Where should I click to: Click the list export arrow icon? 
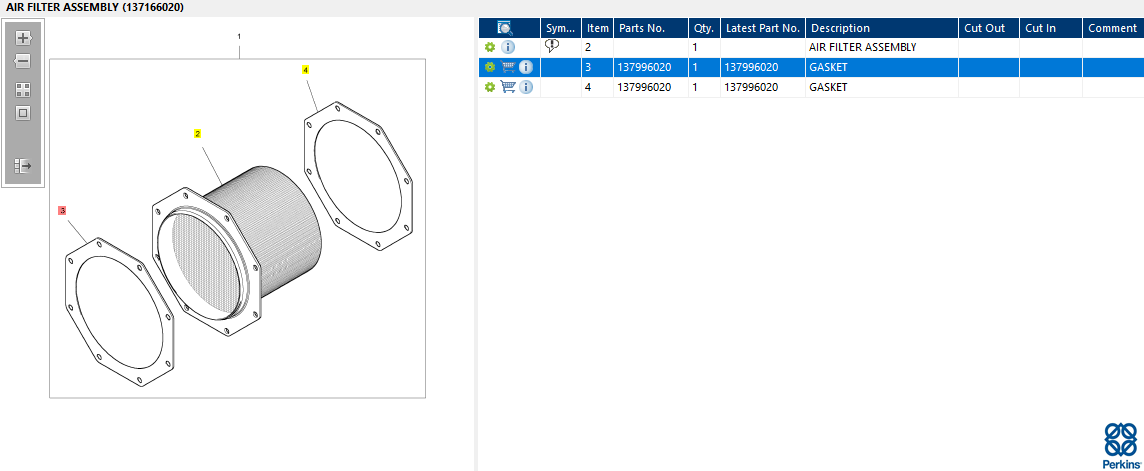coord(23,166)
